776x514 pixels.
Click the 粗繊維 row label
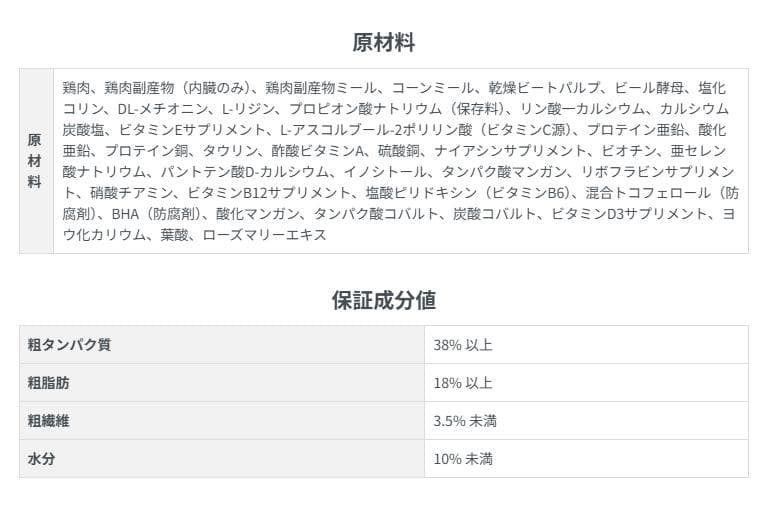click(50, 421)
